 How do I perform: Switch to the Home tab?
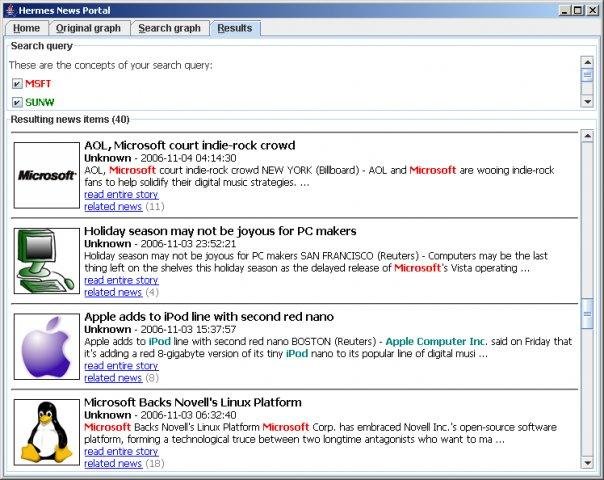pos(26,28)
